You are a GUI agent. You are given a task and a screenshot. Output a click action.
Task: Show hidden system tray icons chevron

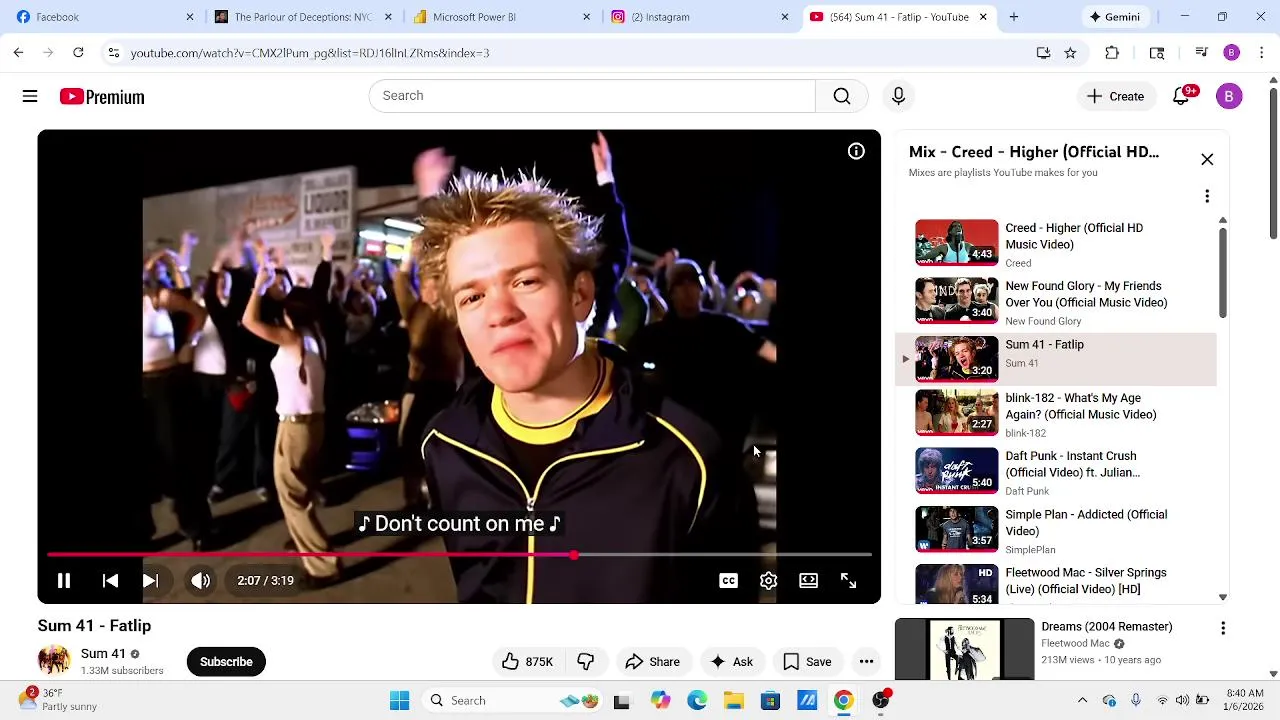(x=1082, y=701)
